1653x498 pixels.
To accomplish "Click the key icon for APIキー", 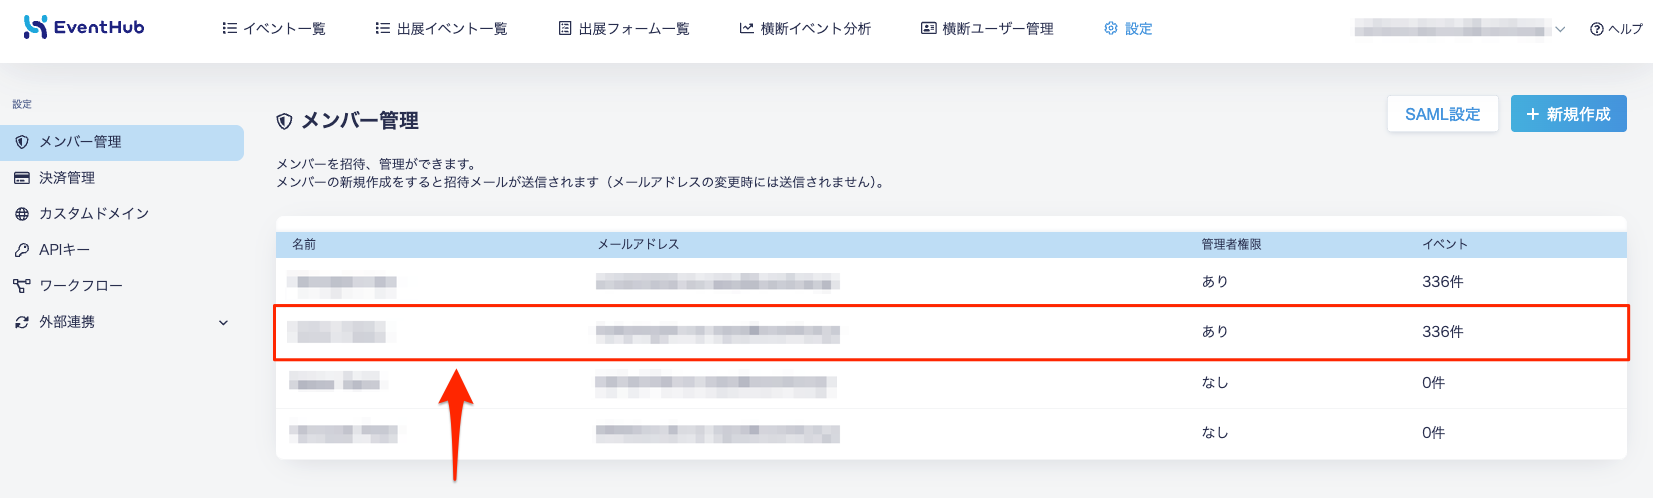I will (22, 250).
